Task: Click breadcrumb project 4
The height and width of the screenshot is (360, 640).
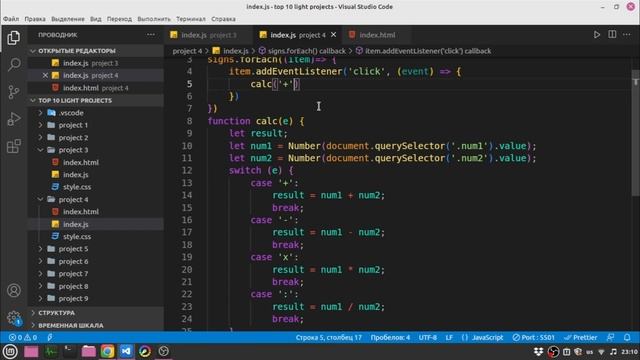Action: tap(187, 51)
